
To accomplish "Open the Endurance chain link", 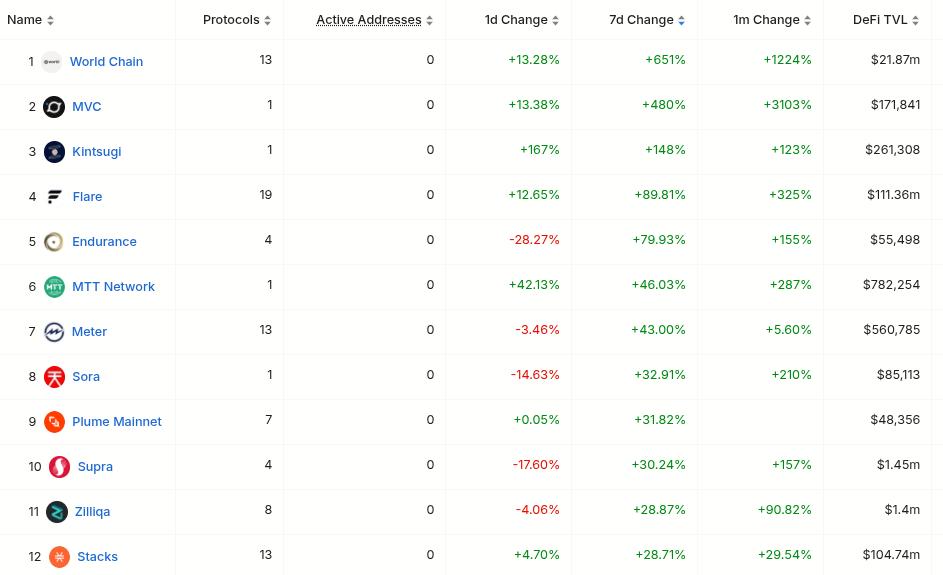I will [104, 242].
